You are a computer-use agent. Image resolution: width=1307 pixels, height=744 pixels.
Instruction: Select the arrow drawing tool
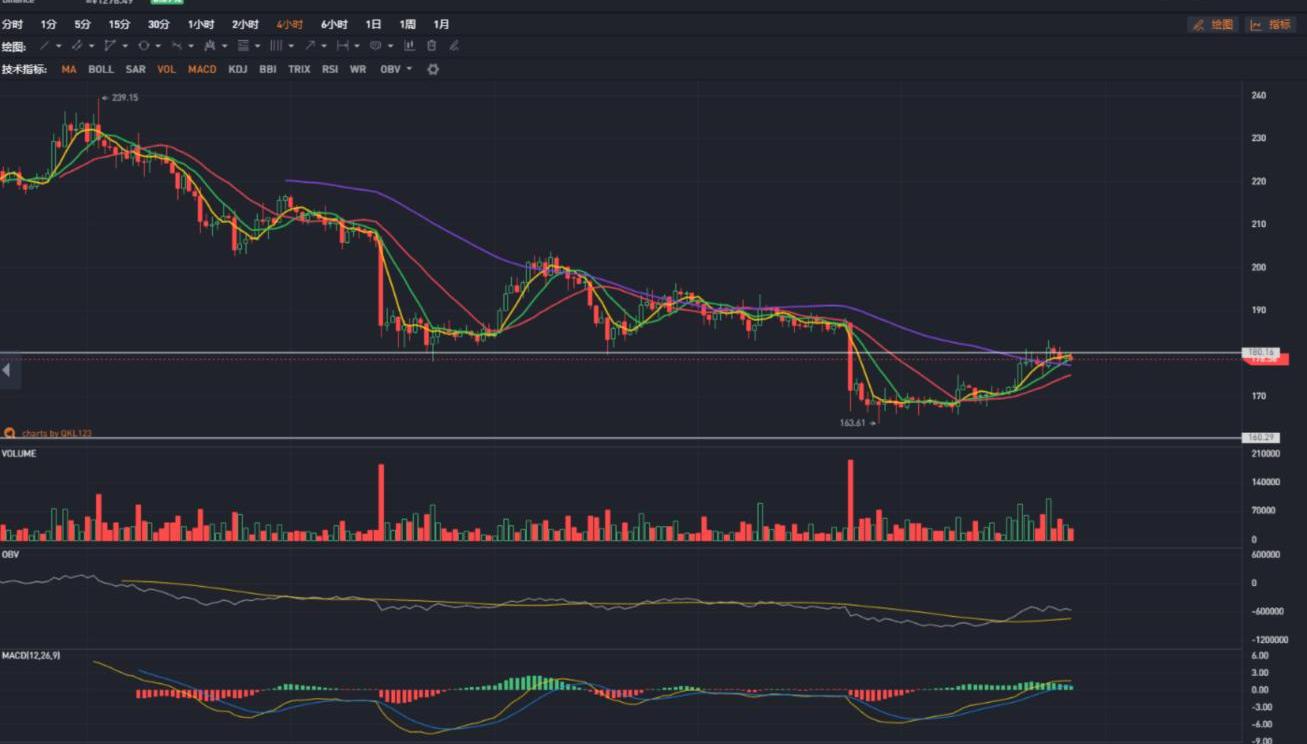(310, 46)
